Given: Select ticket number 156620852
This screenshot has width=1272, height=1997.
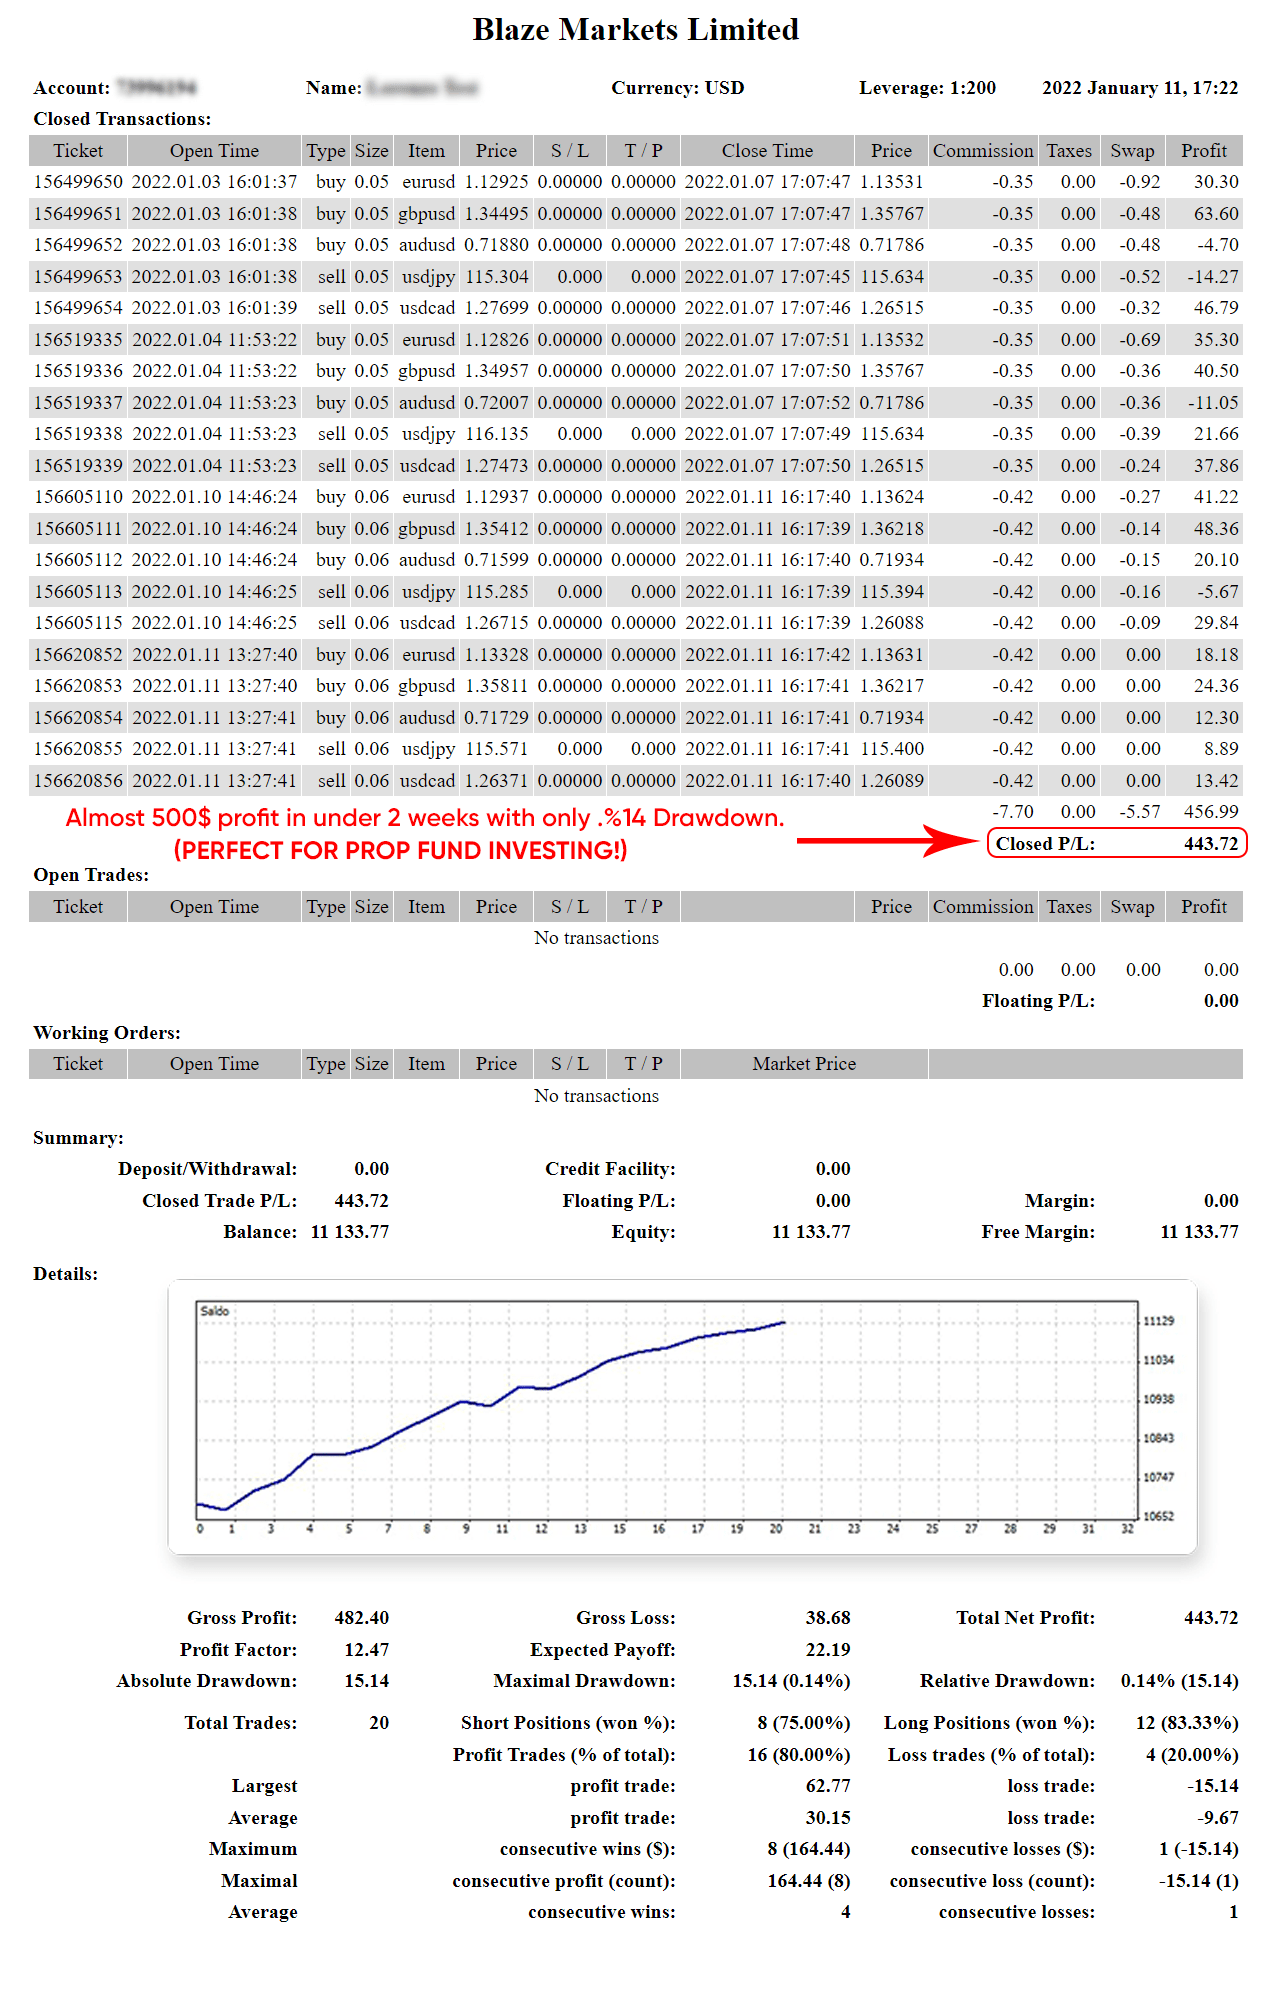Looking at the screenshot, I should coord(78,655).
